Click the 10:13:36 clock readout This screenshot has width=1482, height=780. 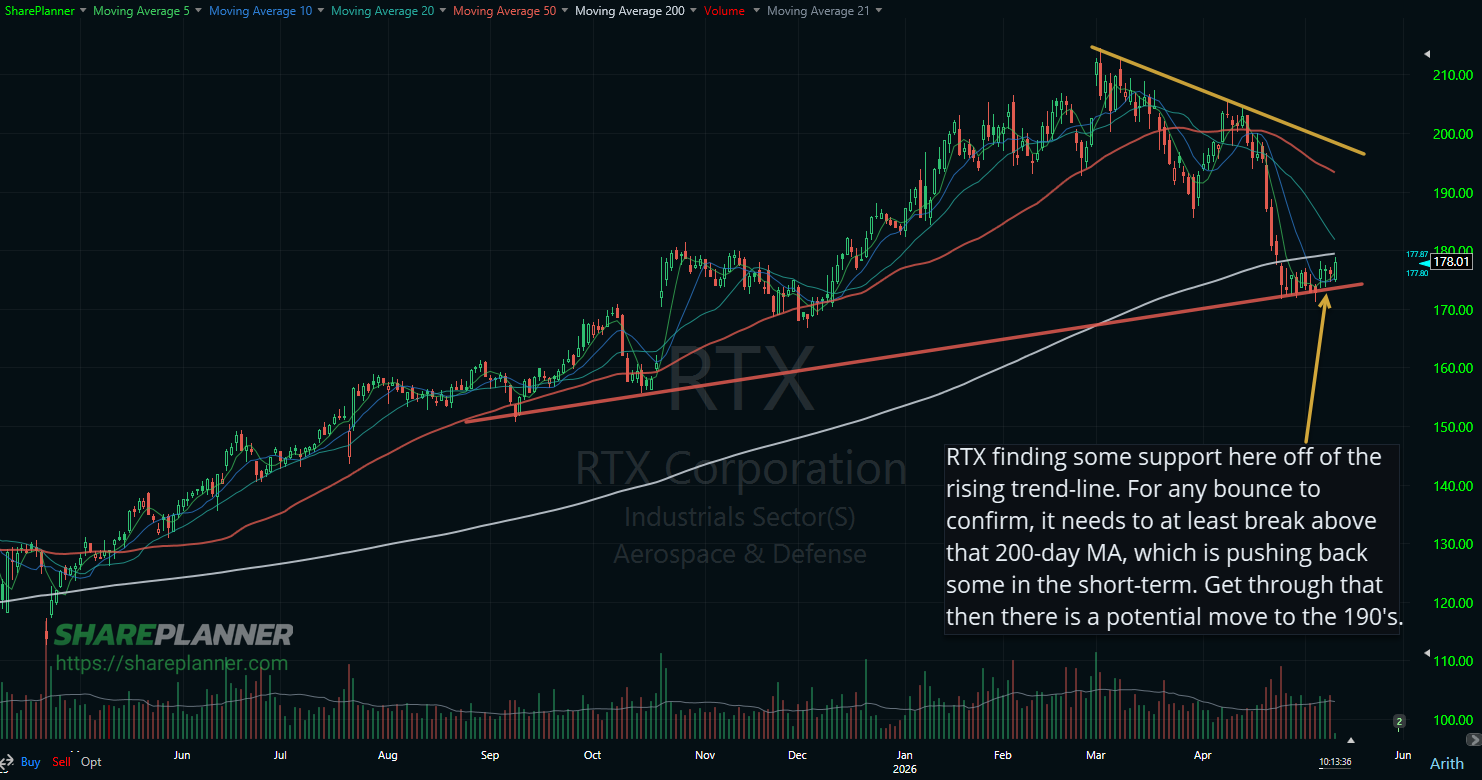(1335, 762)
